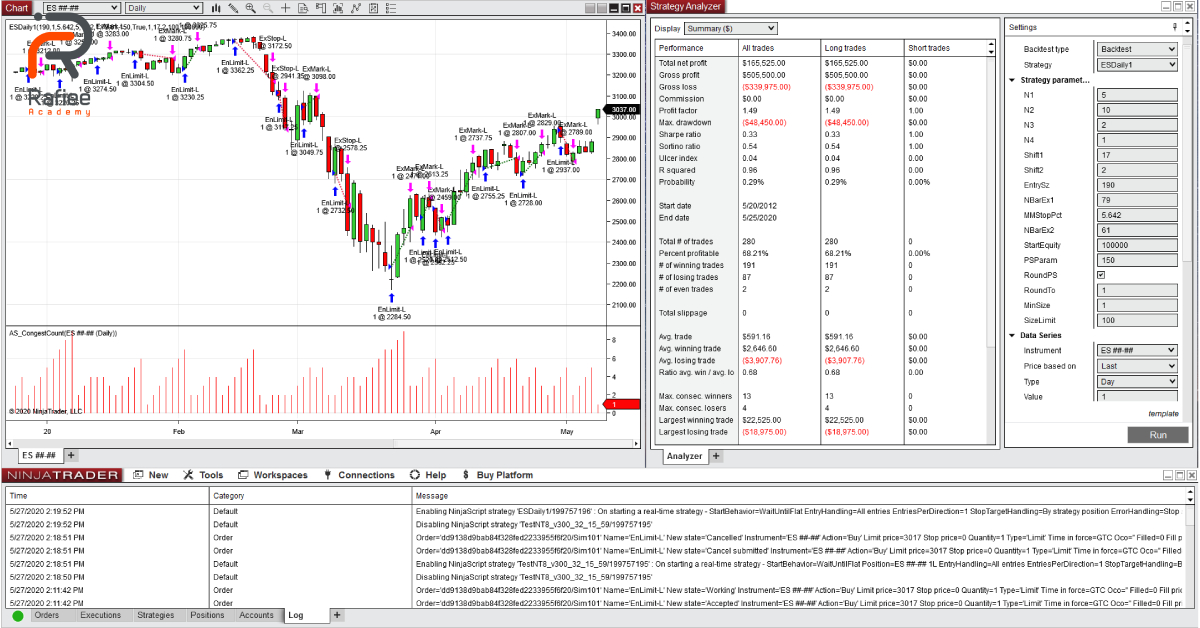This screenshot has height=628, width=1200.
Task: Open the chart Properties list icon
Action: (391, 8)
